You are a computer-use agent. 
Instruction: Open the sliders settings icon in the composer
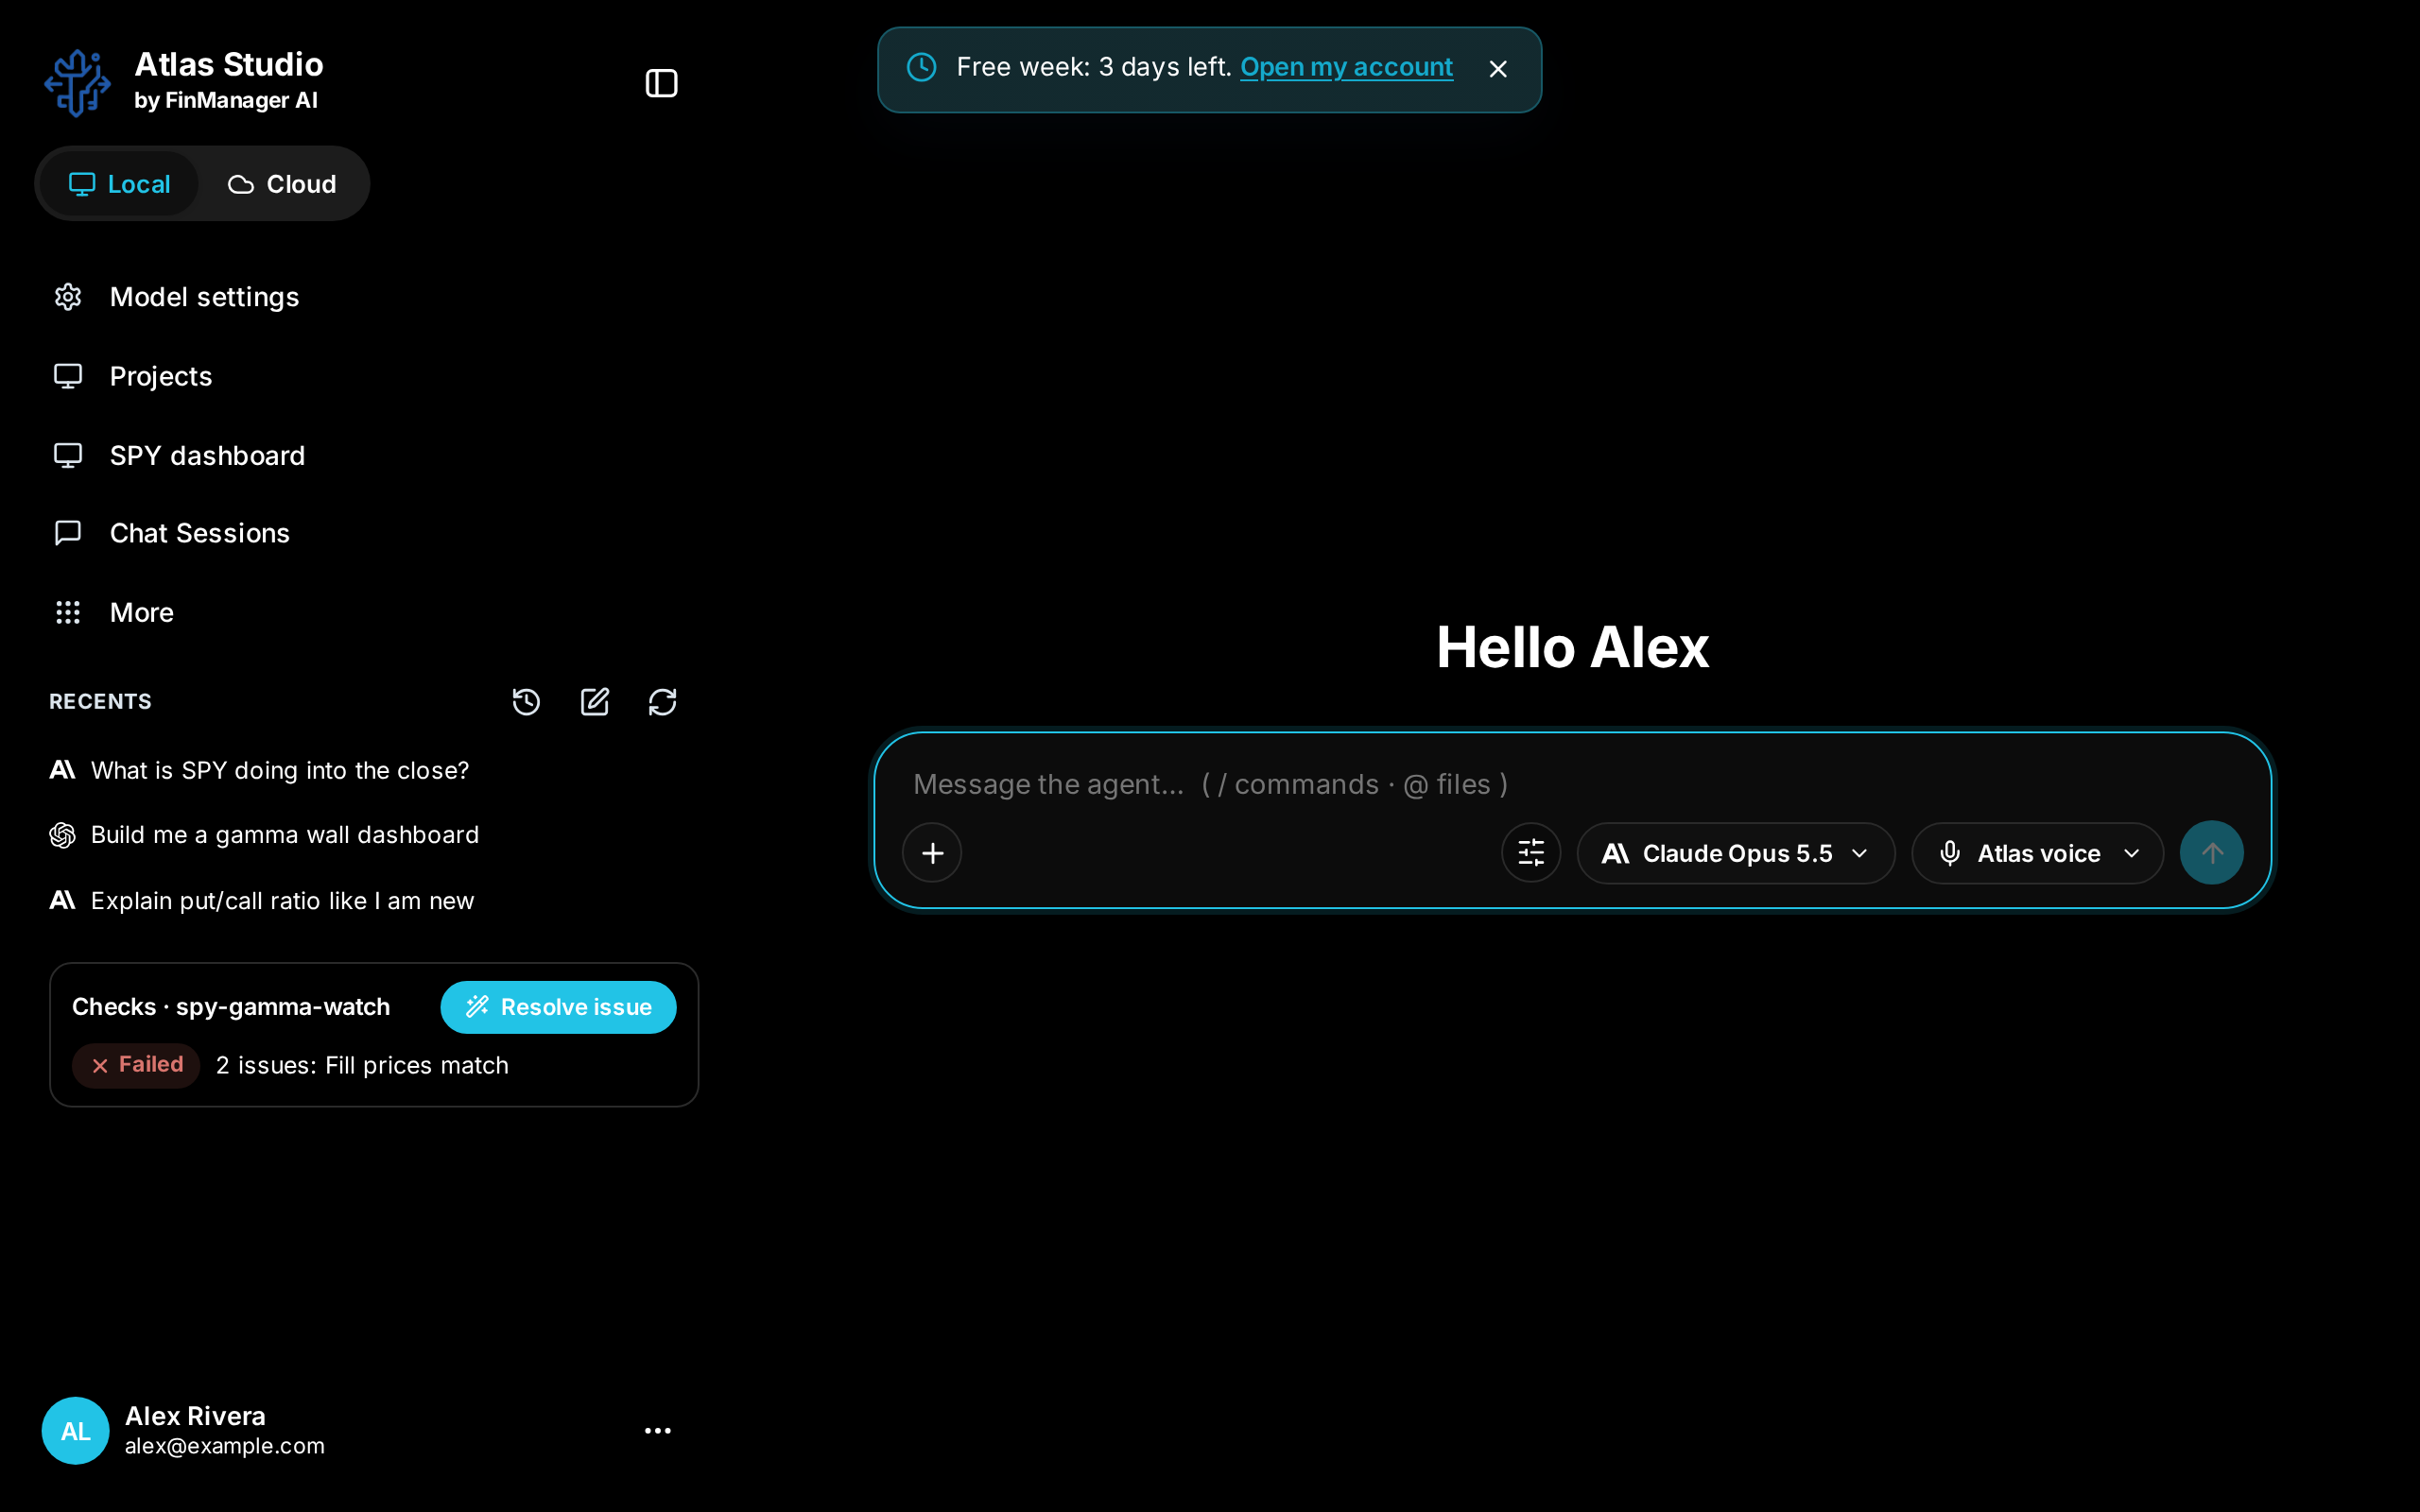pos(1531,853)
